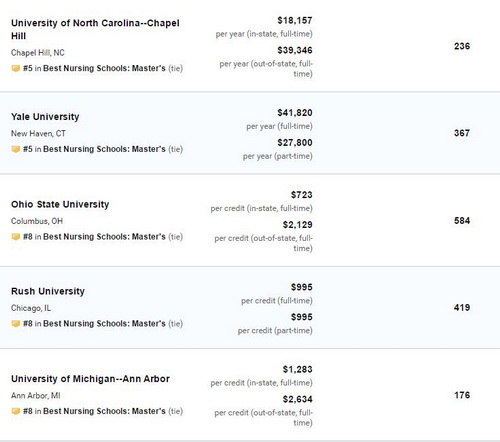Click the ranking badge icon under Yale University
Screen dimensions: 500x442
tap(15, 149)
